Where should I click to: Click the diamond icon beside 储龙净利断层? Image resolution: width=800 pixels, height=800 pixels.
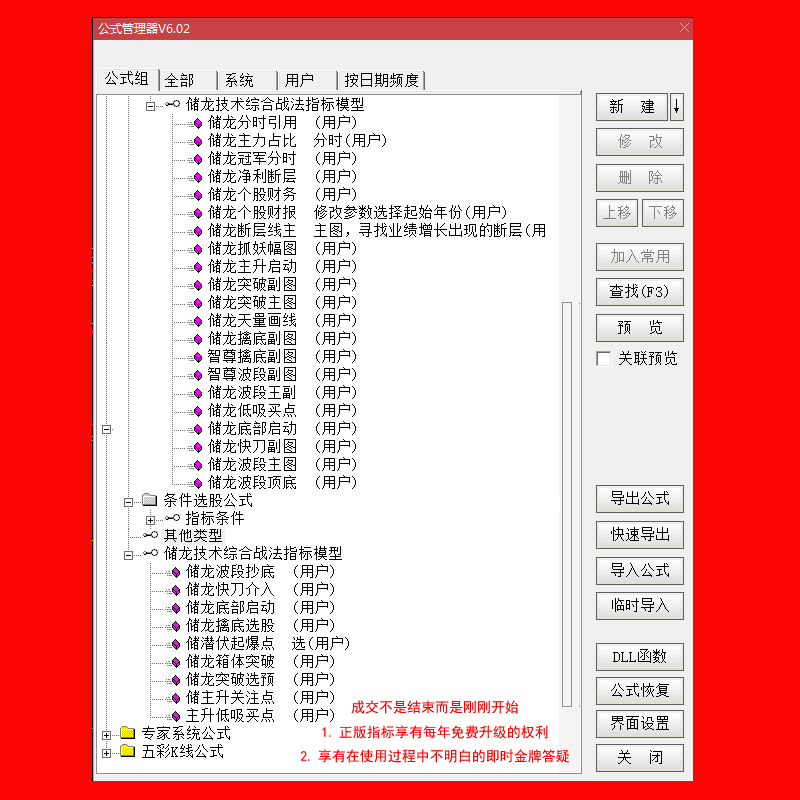click(198, 178)
